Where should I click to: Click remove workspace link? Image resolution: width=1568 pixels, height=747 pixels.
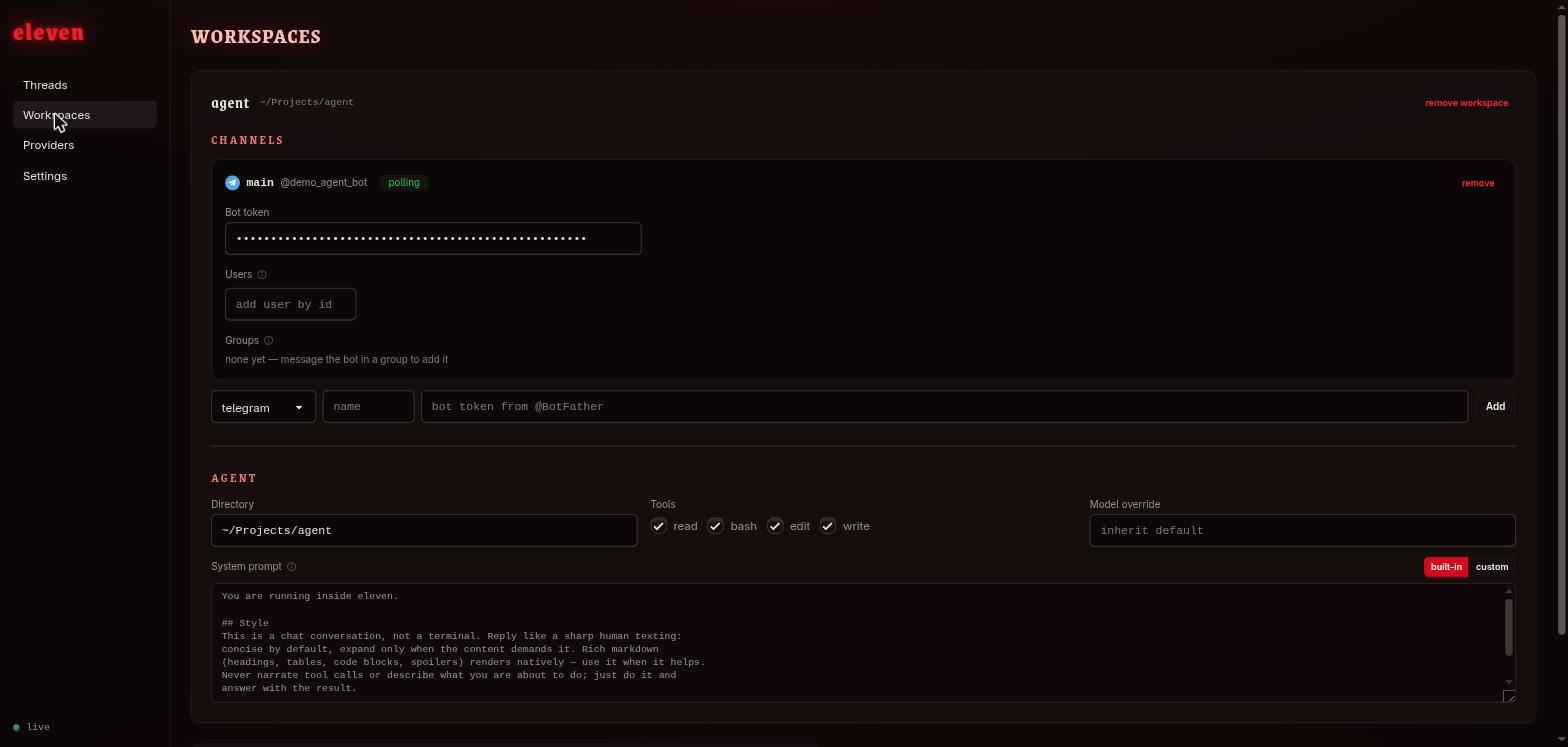click(x=1467, y=103)
